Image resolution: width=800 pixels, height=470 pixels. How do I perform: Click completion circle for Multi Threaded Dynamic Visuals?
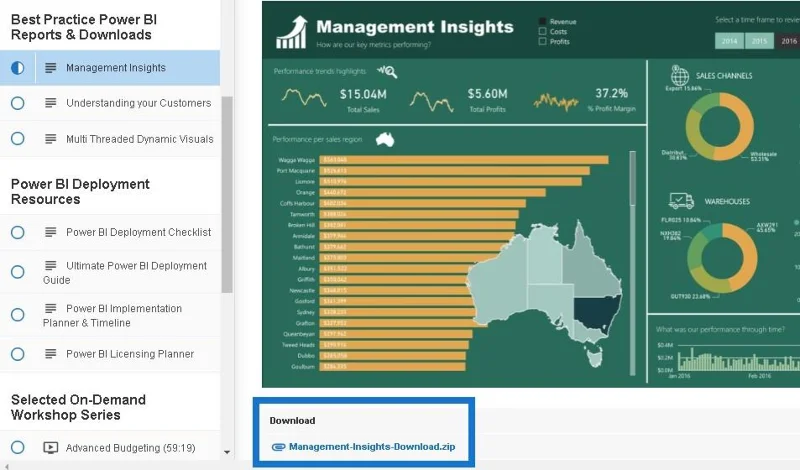click(17, 139)
